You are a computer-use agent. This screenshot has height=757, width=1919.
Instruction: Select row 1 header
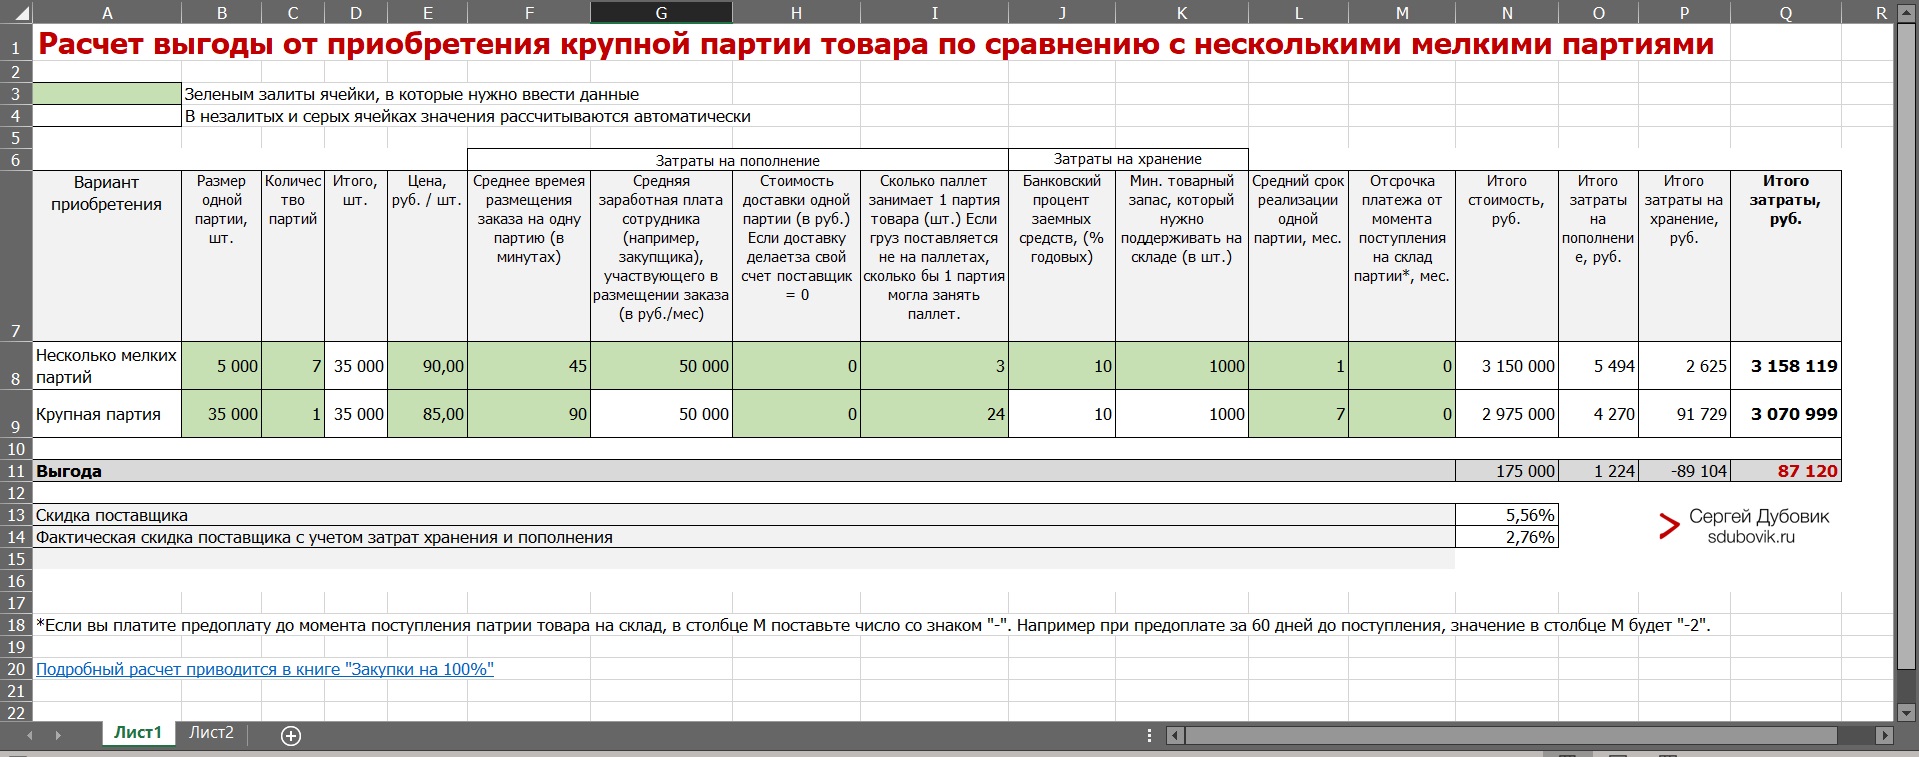click(x=16, y=43)
